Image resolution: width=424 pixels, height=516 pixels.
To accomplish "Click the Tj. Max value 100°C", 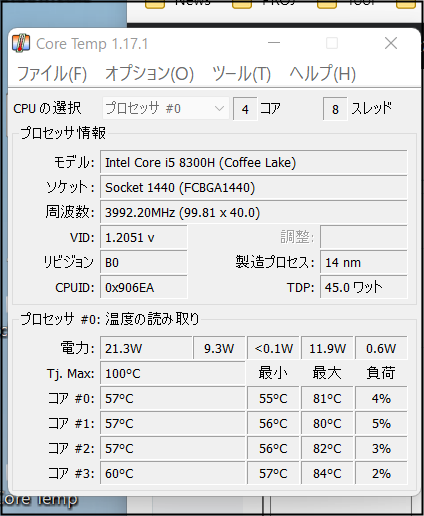I will tap(173, 373).
